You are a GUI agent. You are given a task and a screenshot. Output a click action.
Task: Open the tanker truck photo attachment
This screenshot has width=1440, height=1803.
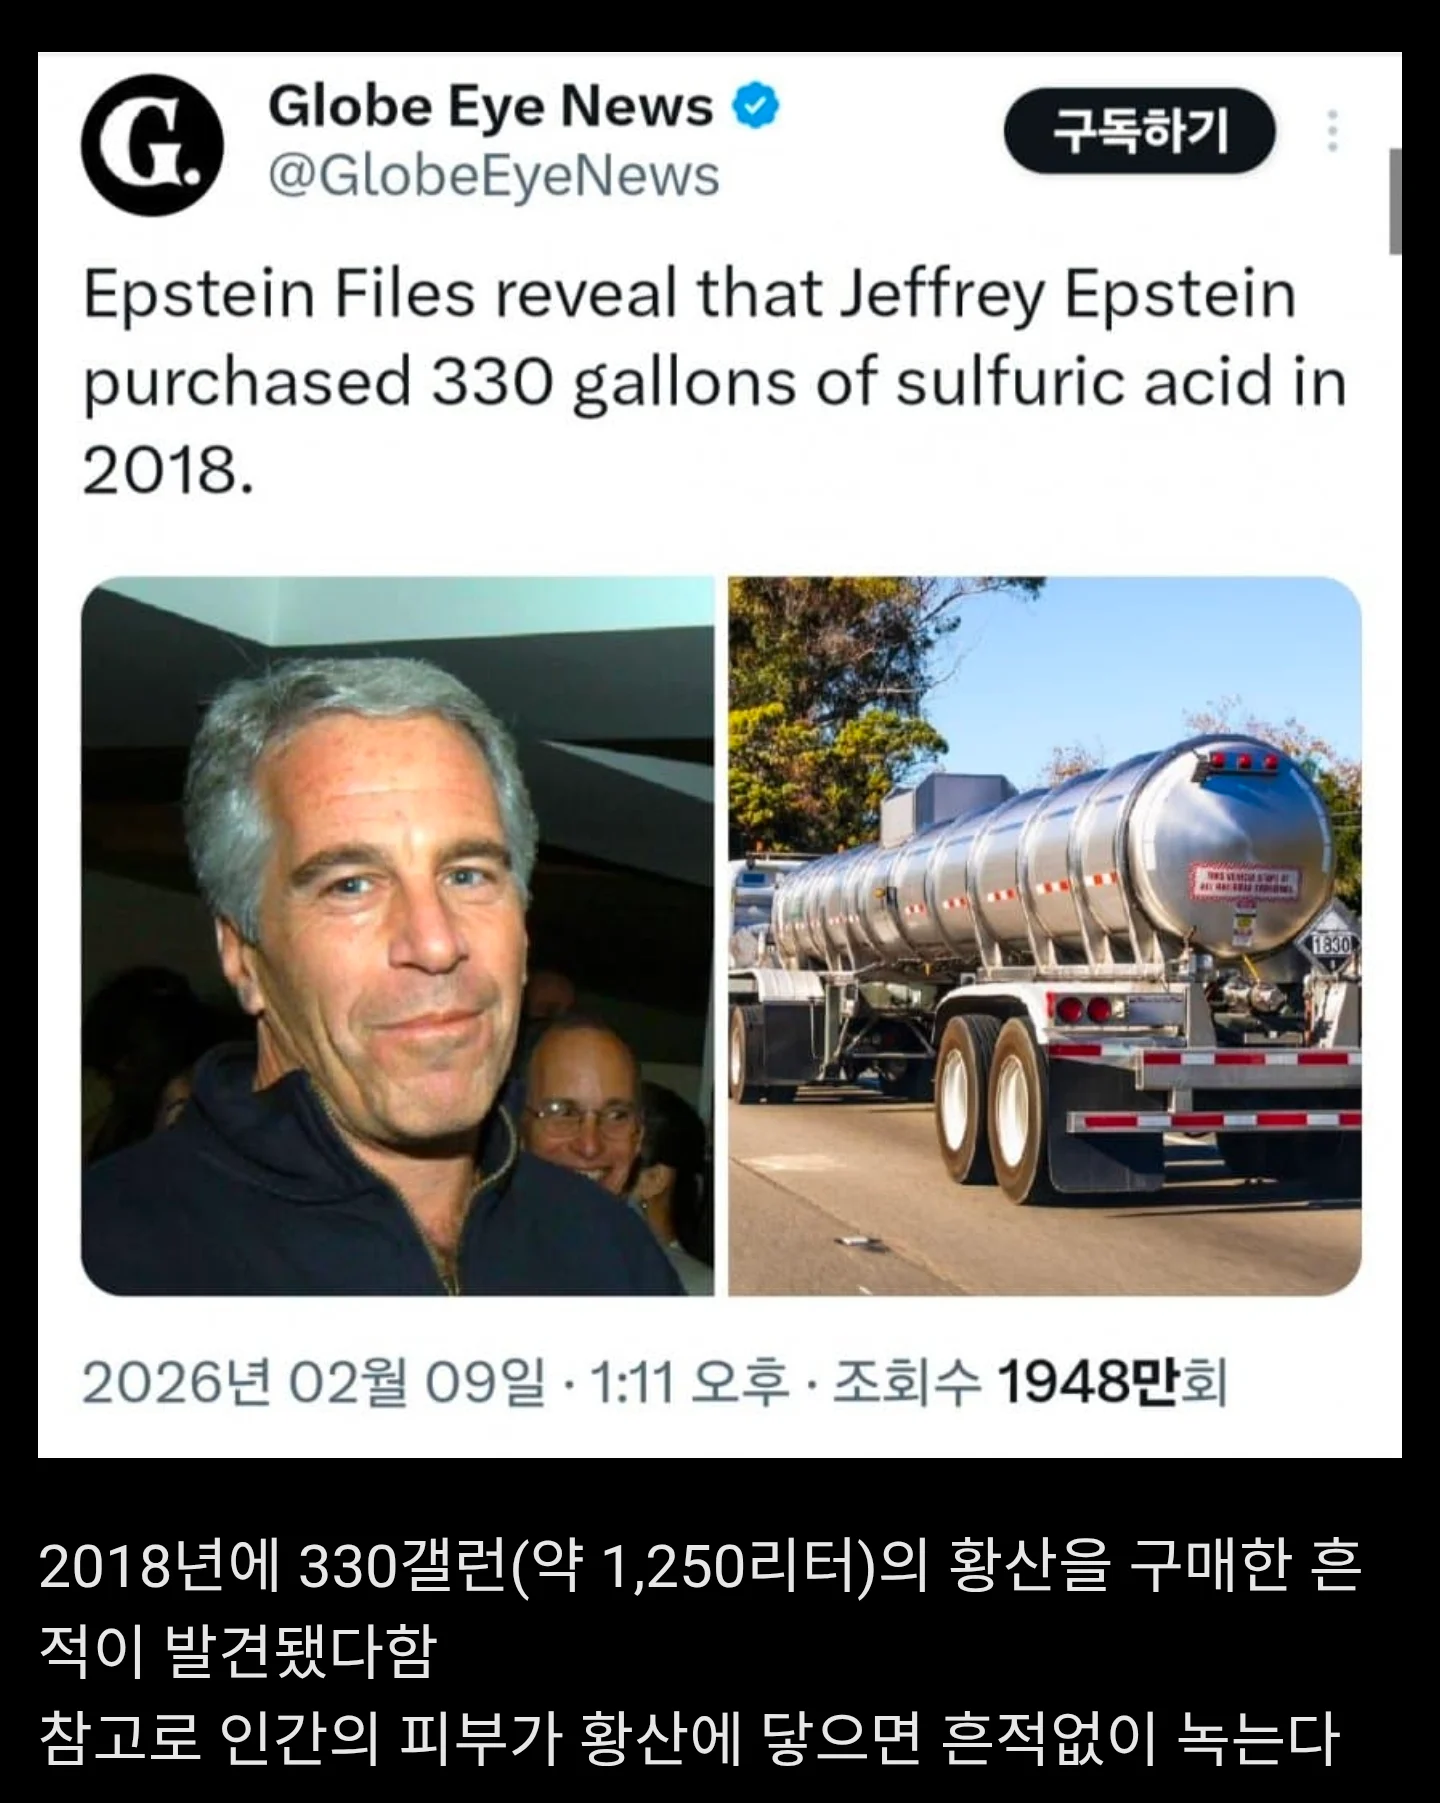pos(1044,936)
